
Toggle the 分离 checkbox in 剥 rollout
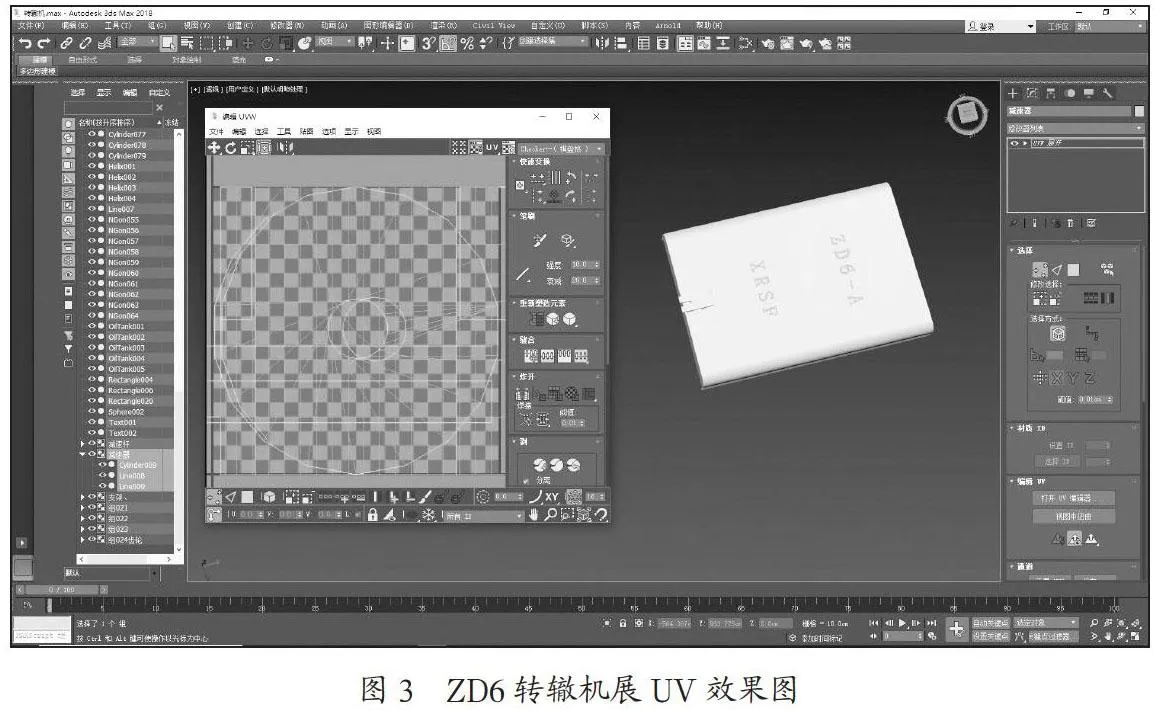[x=525, y=480]
